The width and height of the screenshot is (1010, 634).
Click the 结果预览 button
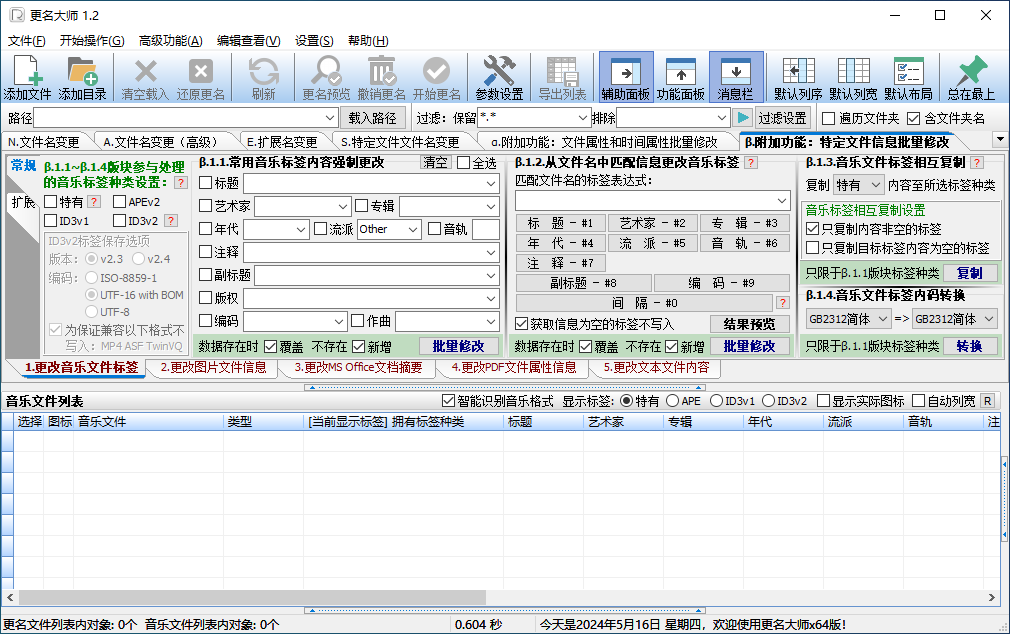[749, 323]
